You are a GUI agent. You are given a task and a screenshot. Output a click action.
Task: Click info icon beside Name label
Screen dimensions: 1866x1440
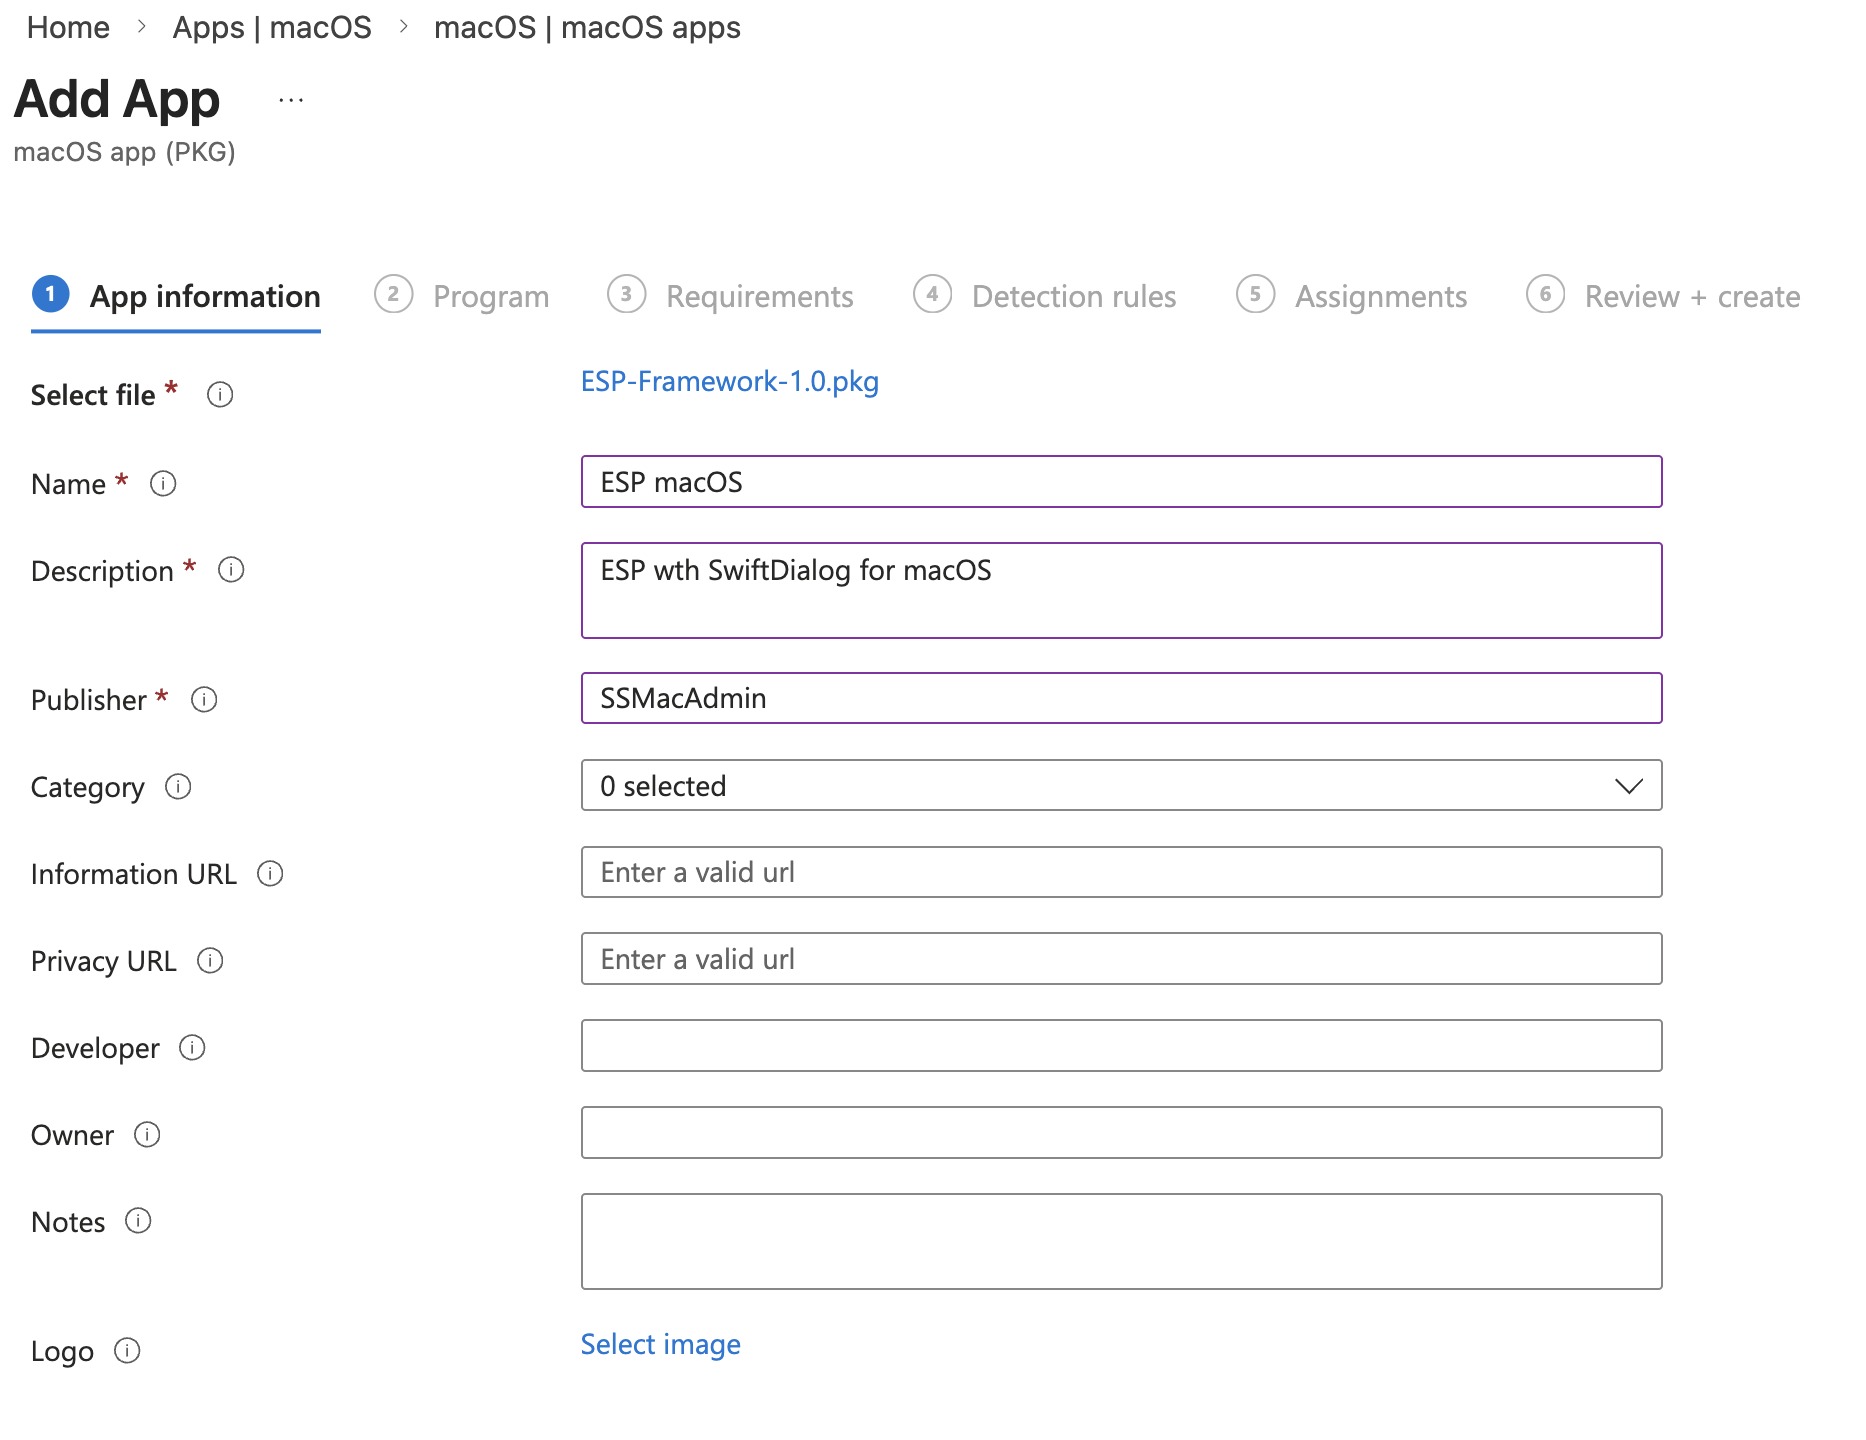click(163, 484)
